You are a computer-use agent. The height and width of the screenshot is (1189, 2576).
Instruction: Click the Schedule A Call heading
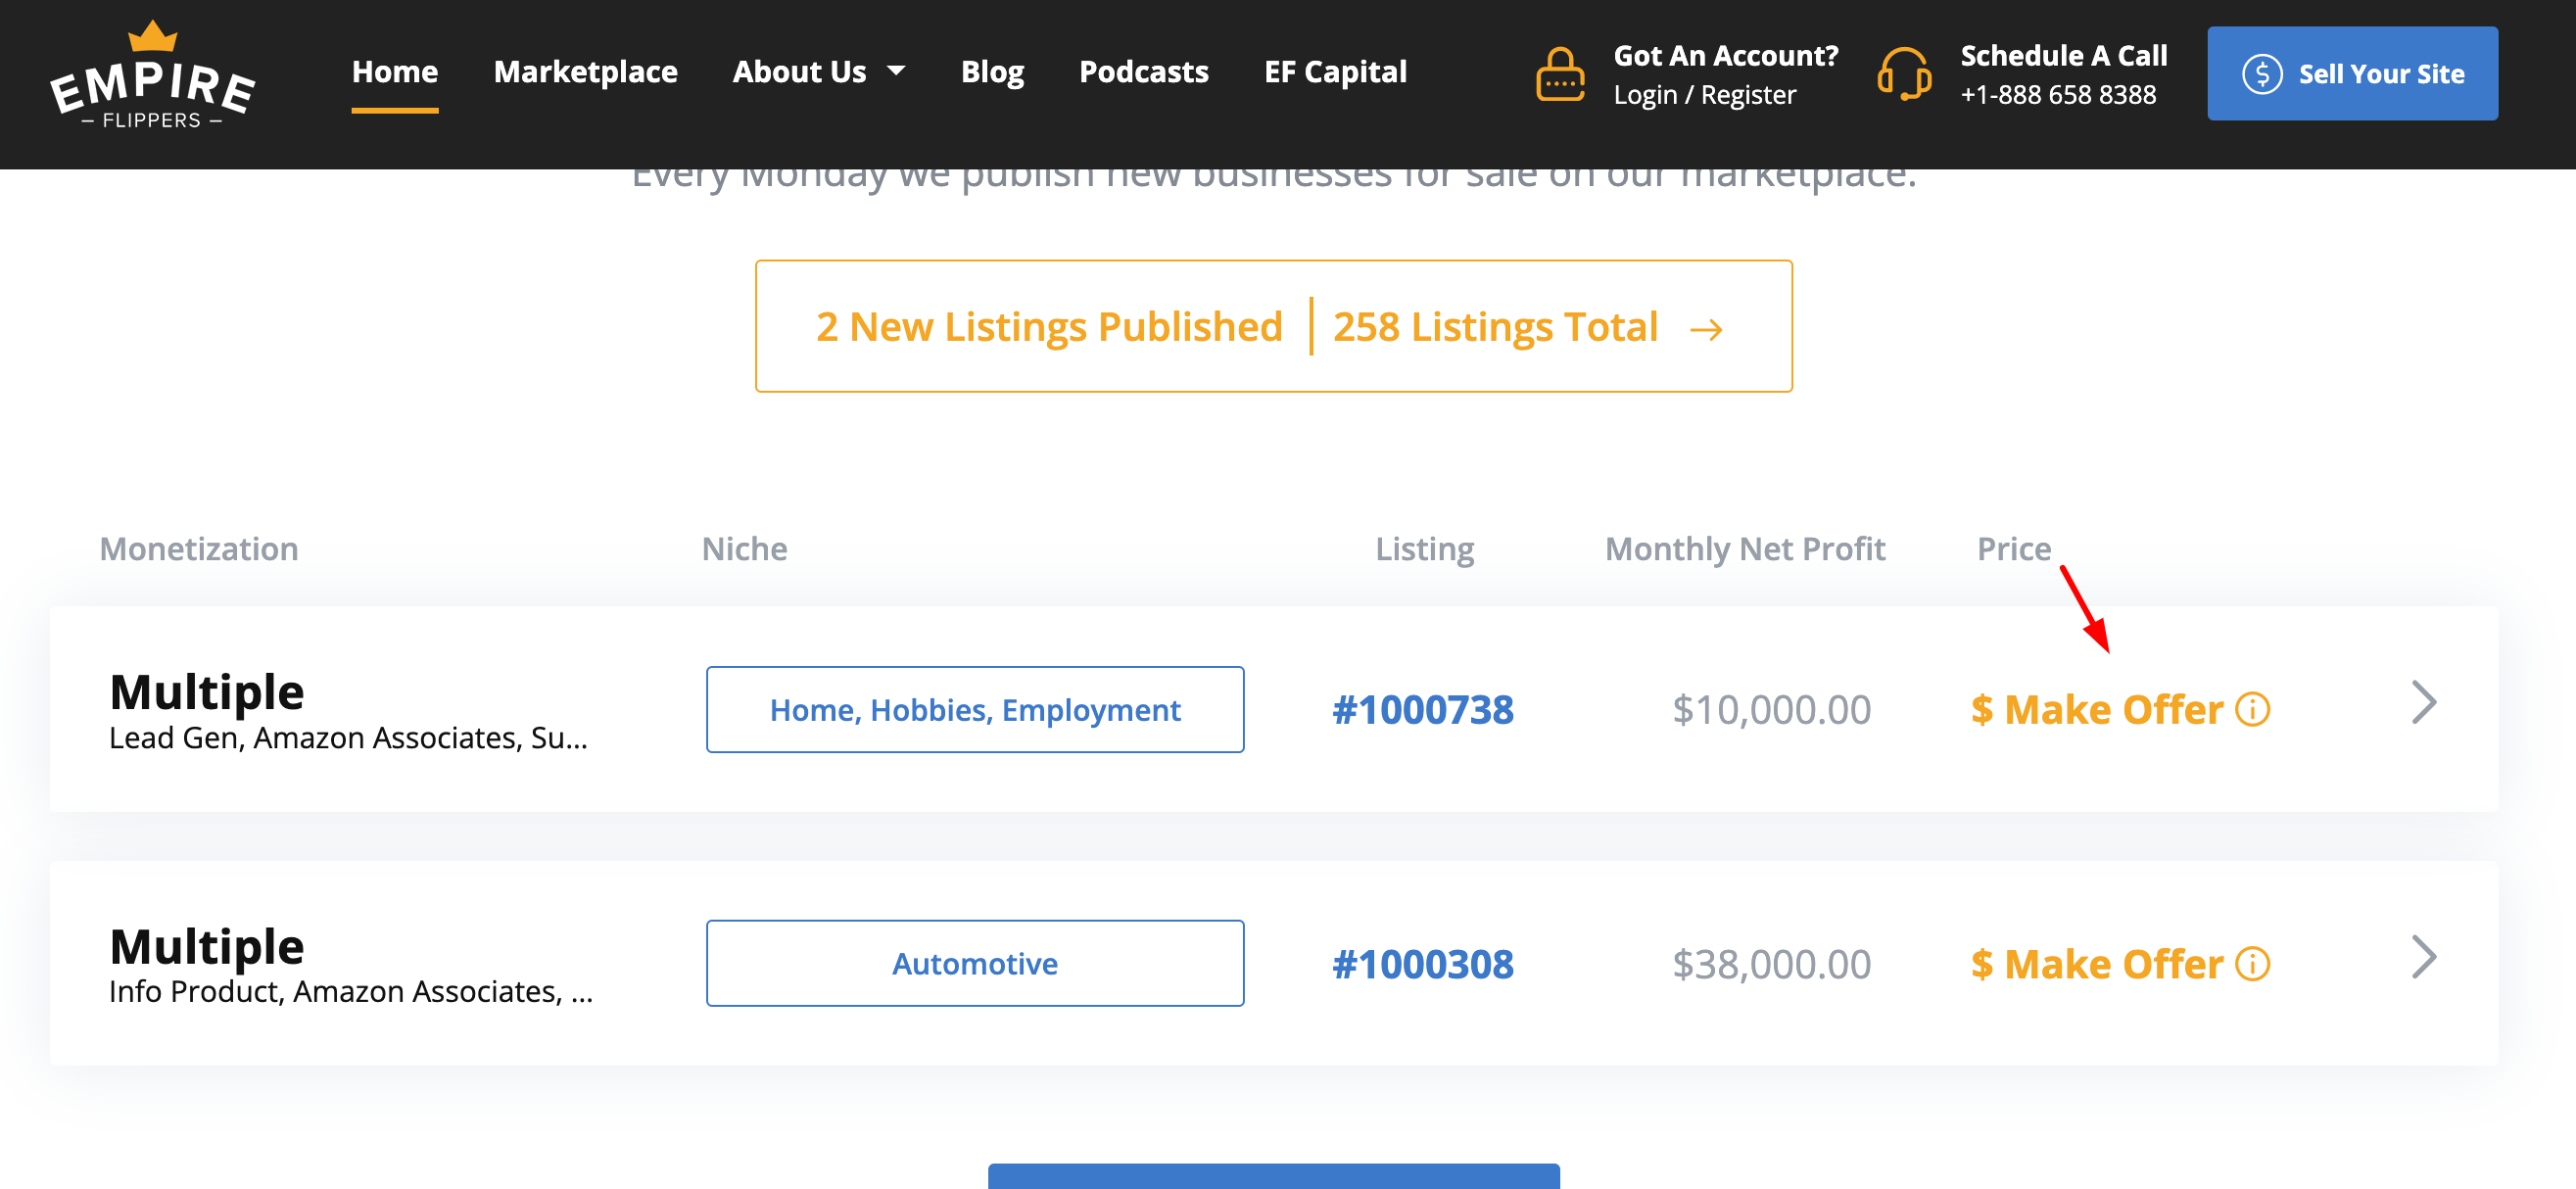click(2064, 56)
